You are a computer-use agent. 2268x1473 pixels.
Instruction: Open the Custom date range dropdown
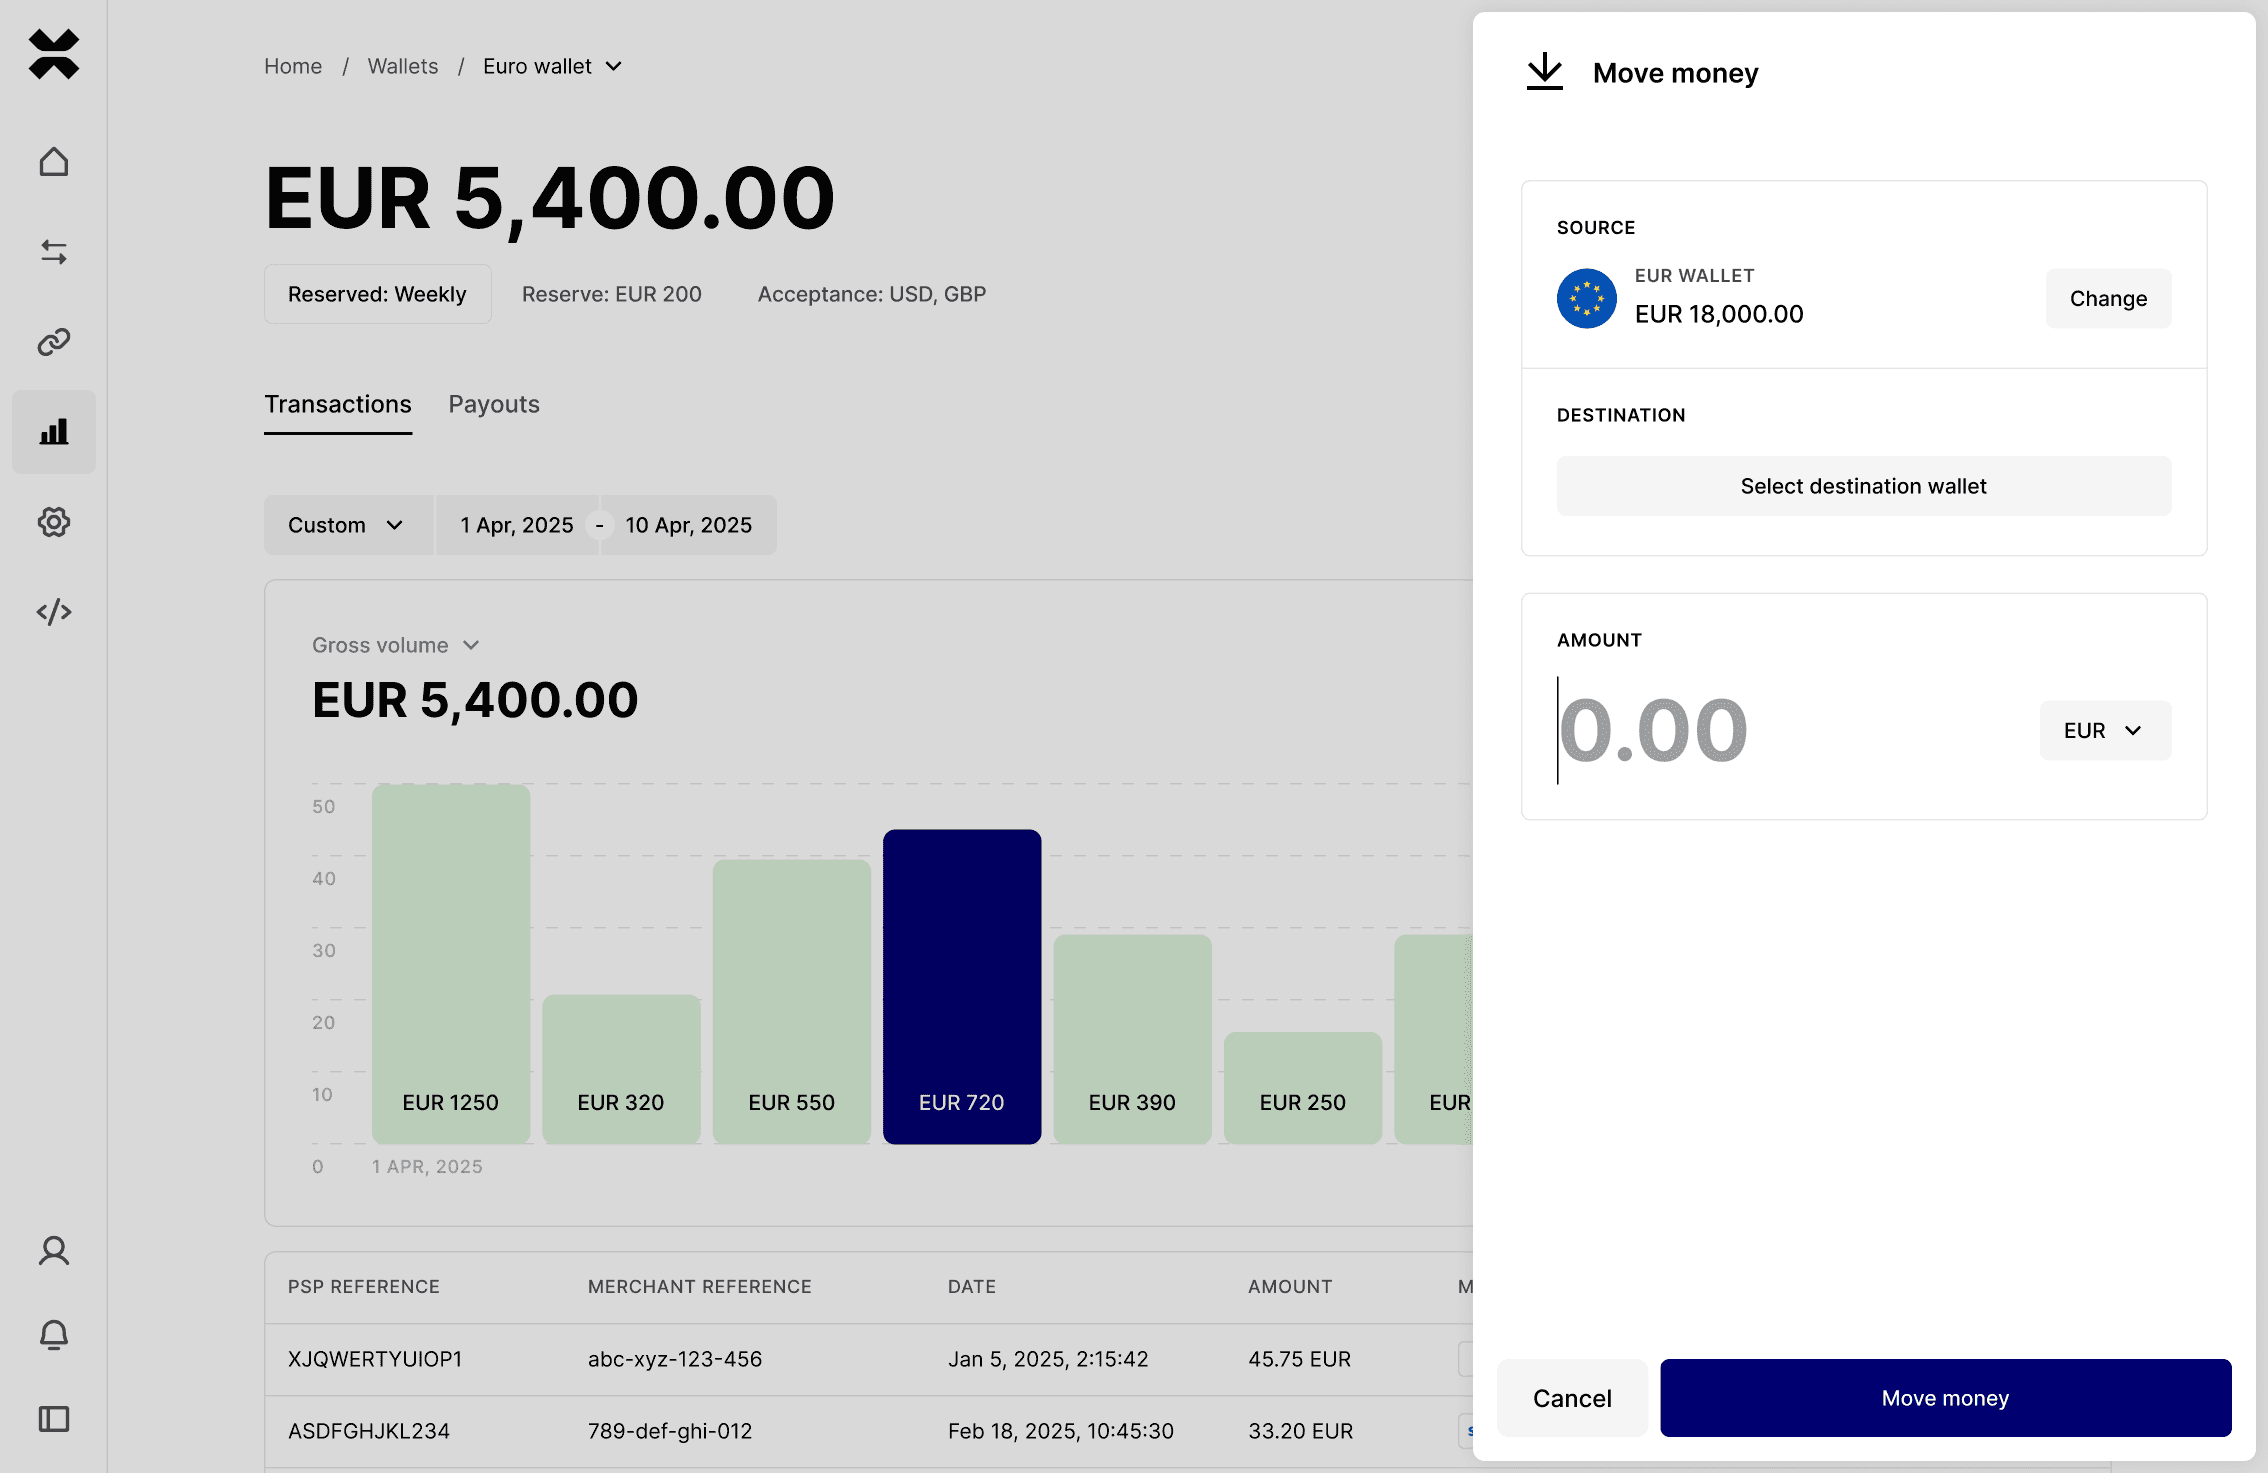[346, 525]
